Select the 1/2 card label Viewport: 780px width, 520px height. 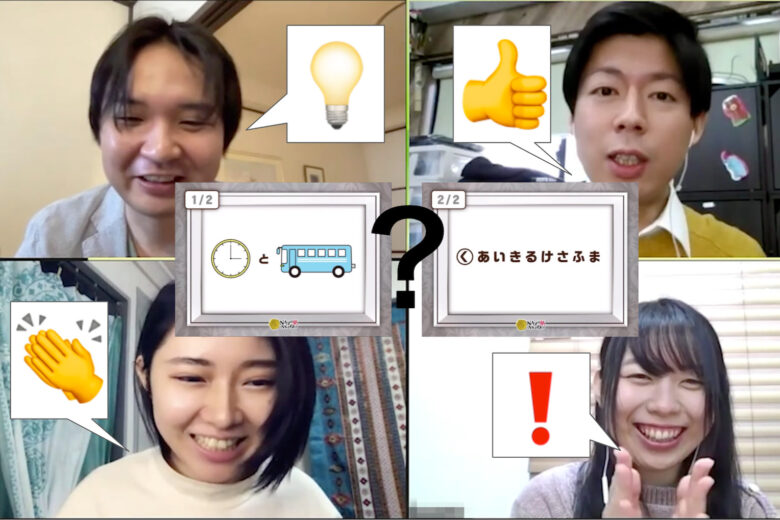click(202, 200)
